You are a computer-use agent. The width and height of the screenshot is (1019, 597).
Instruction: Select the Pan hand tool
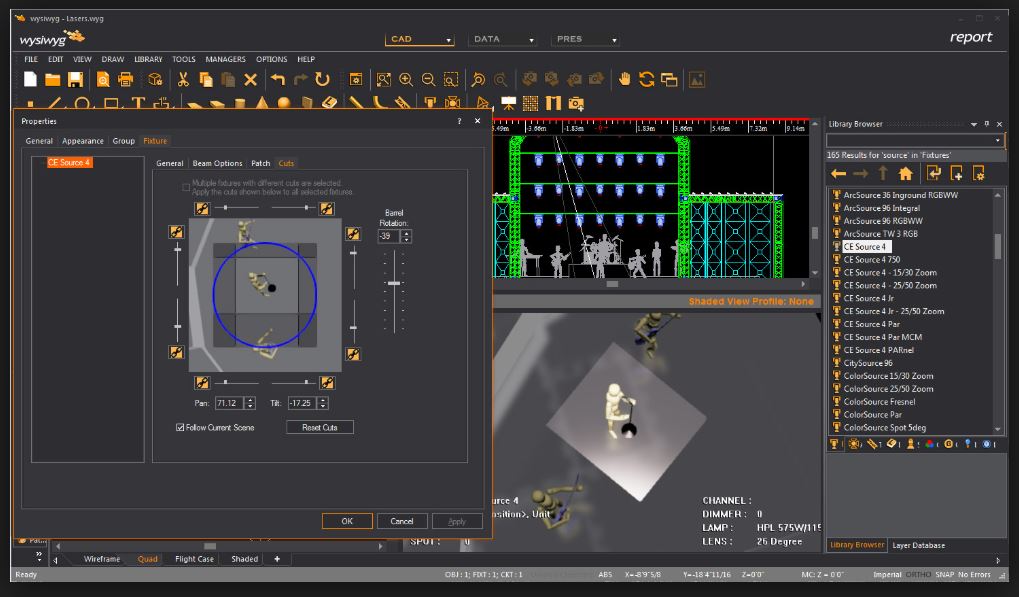(625, 79)
